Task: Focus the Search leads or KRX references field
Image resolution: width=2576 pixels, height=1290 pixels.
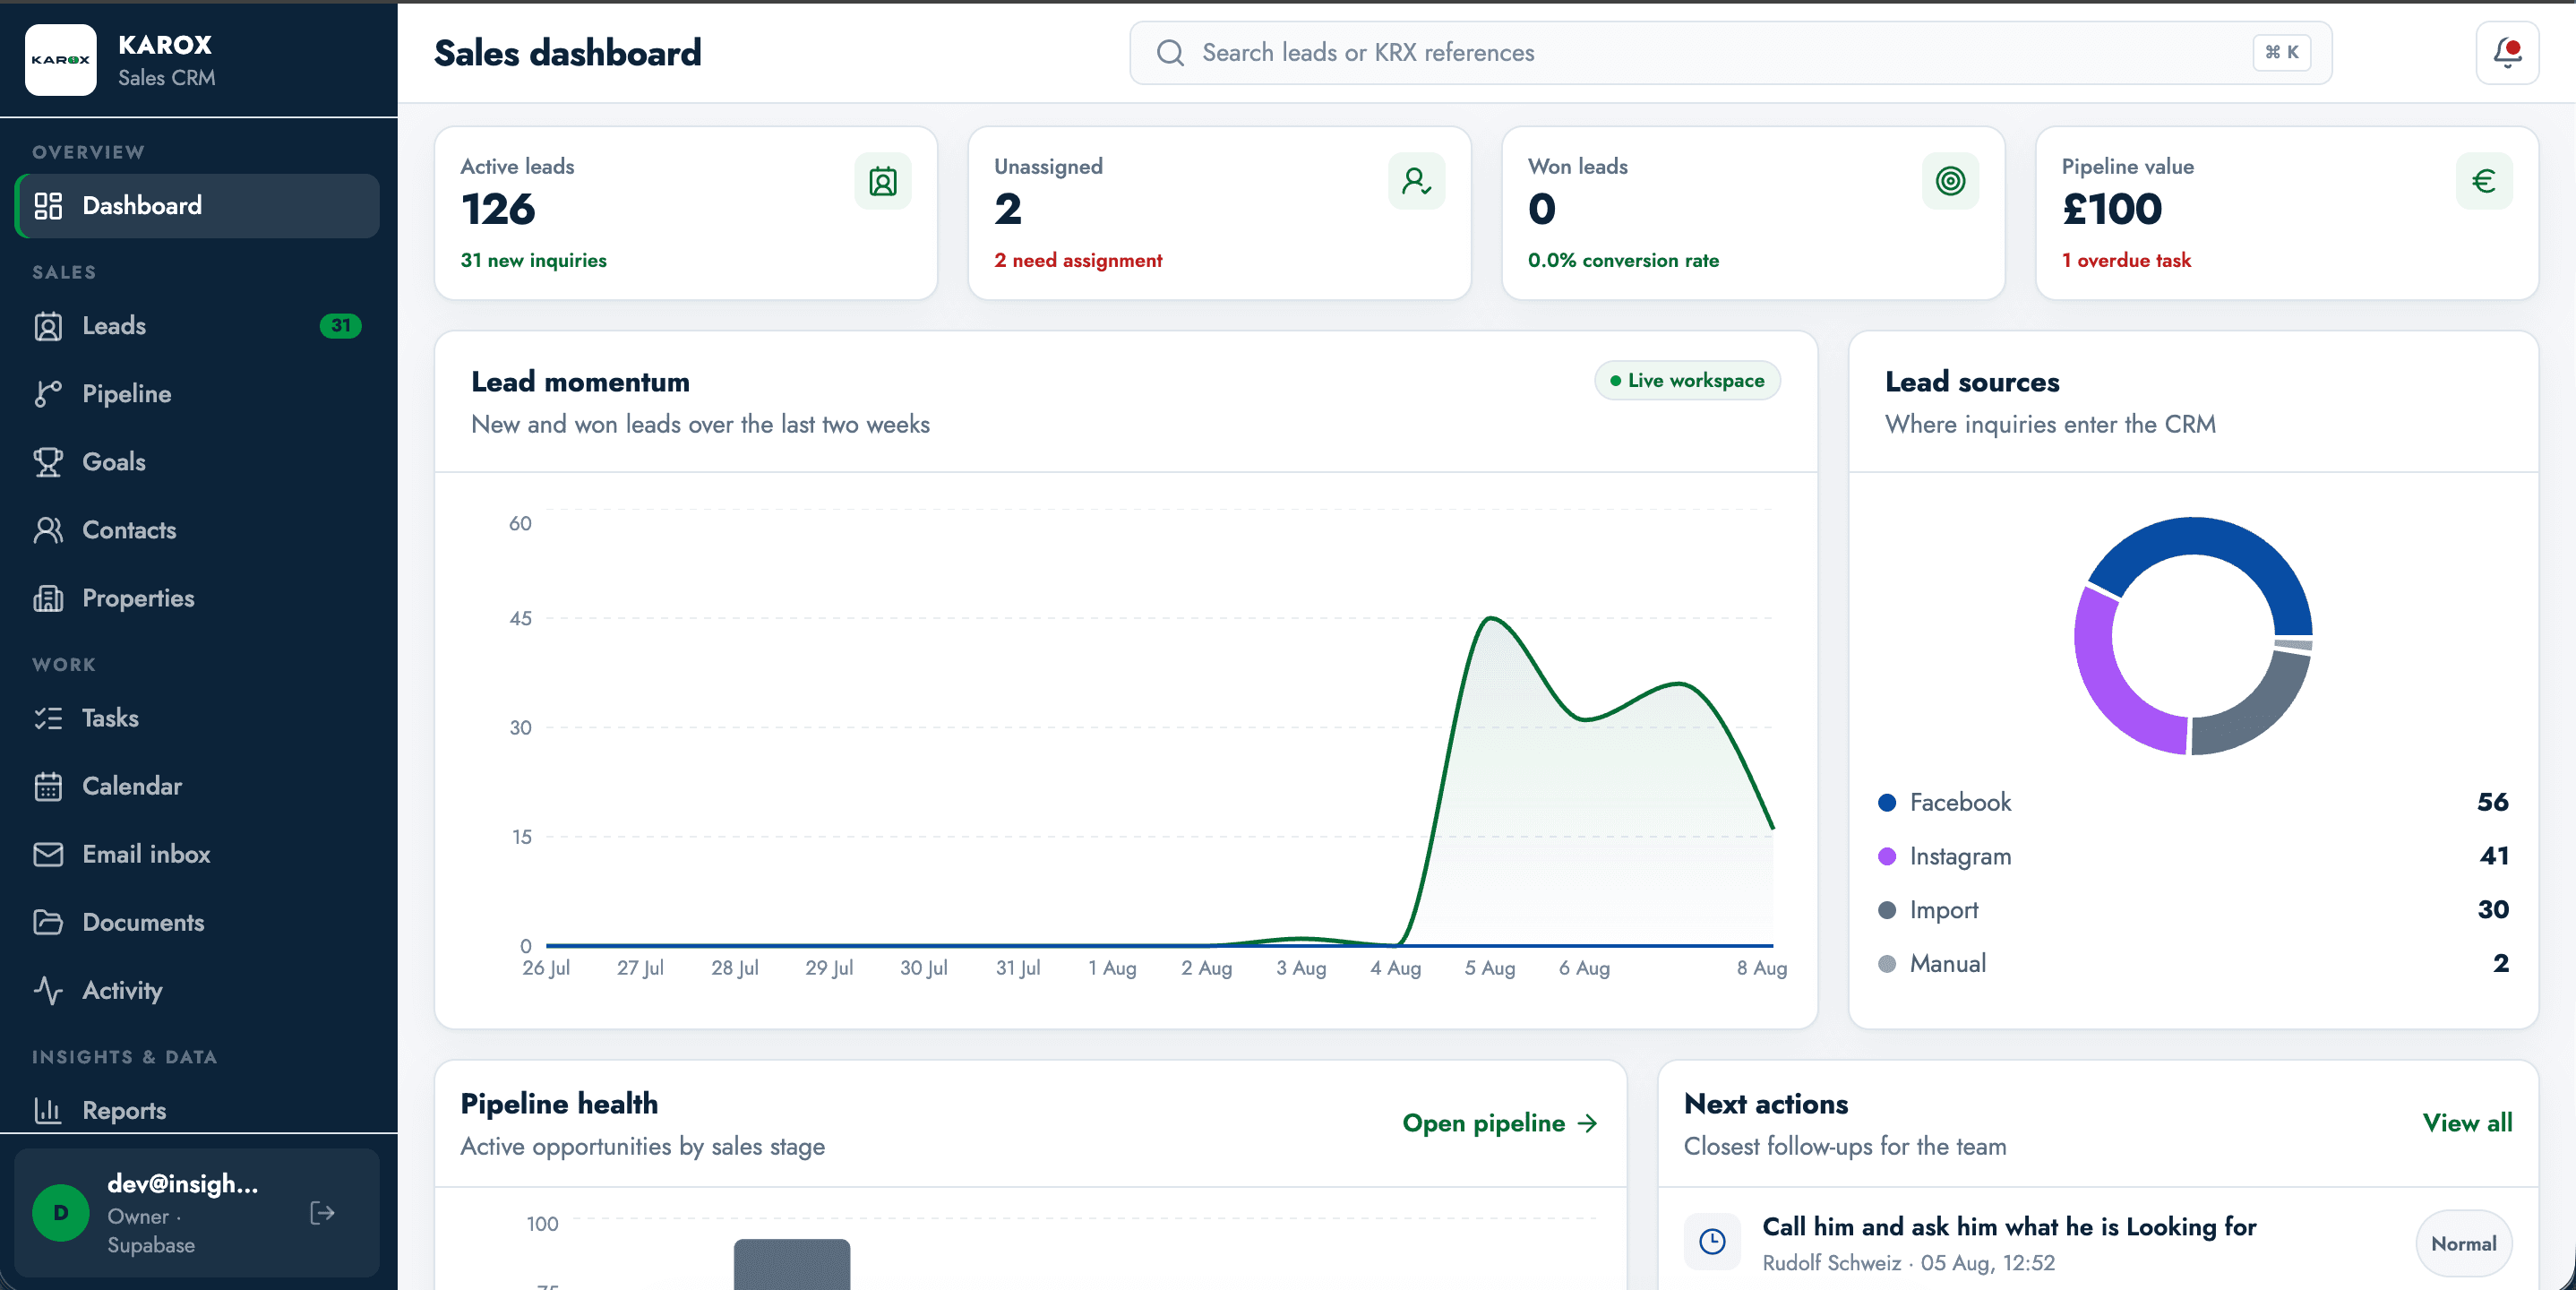Action: (x=1730, y=53)
